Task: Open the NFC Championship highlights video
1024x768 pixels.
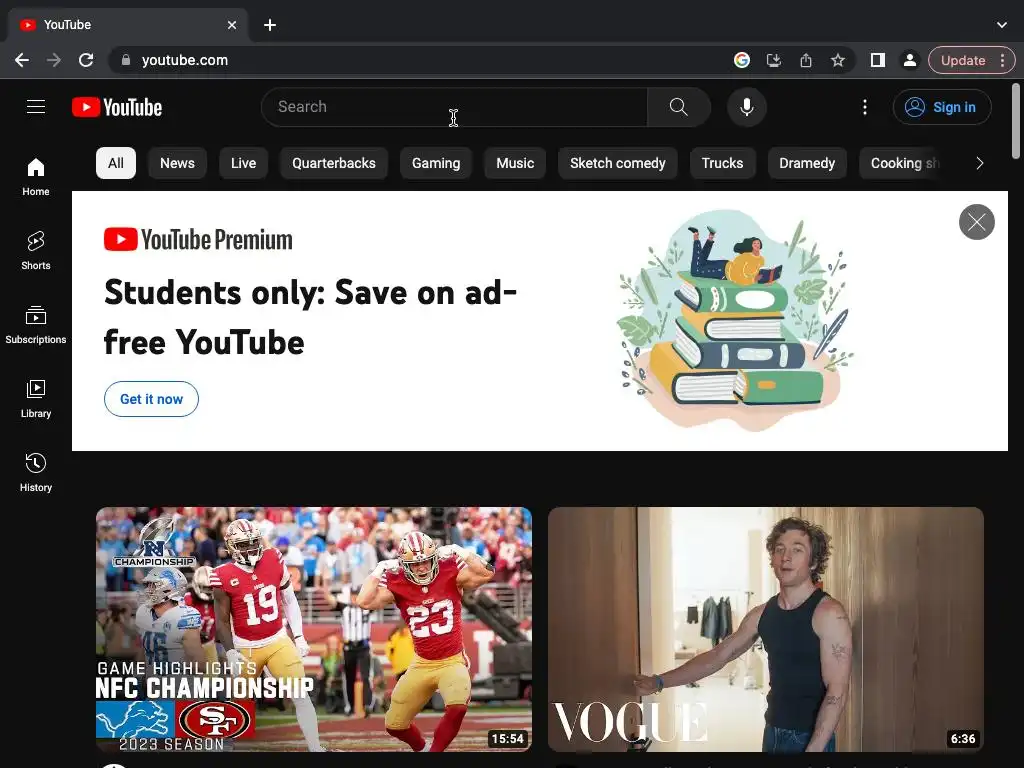Action: [313, 630]
